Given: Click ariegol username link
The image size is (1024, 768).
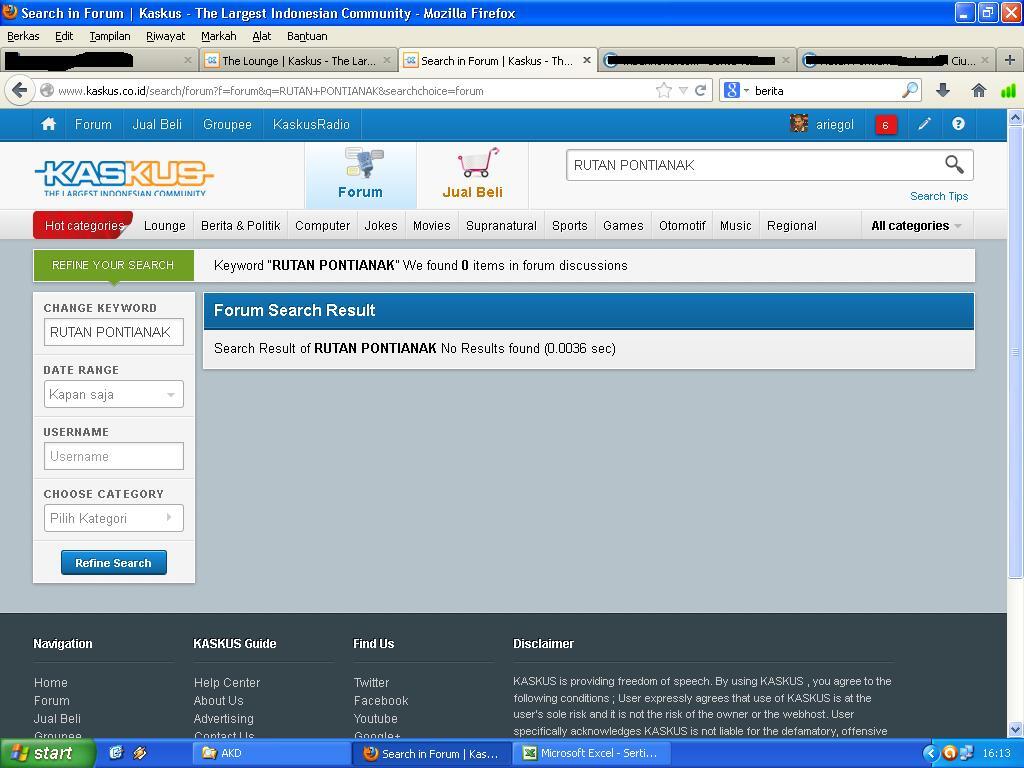Looking at the screenshot, I should pos(835,124).
